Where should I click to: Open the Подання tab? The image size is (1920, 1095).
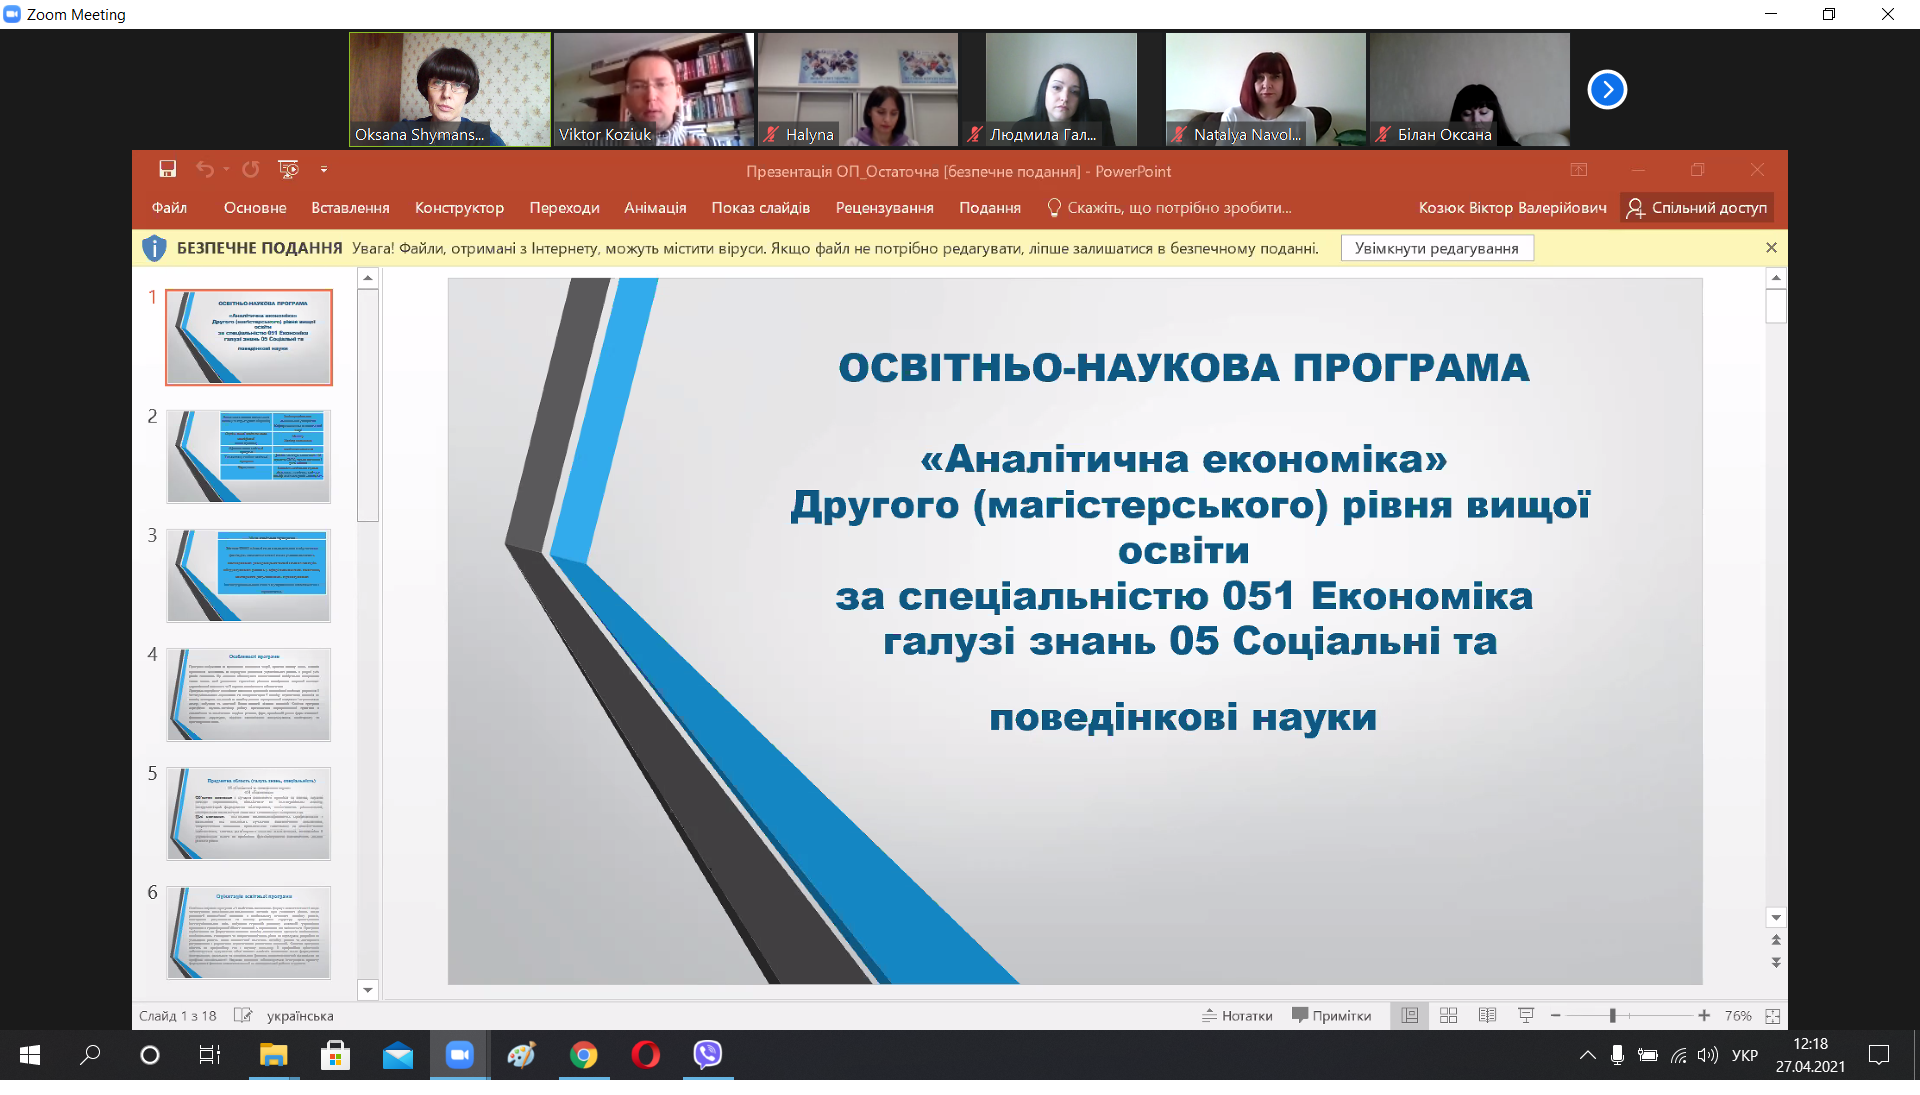(989, 208)
